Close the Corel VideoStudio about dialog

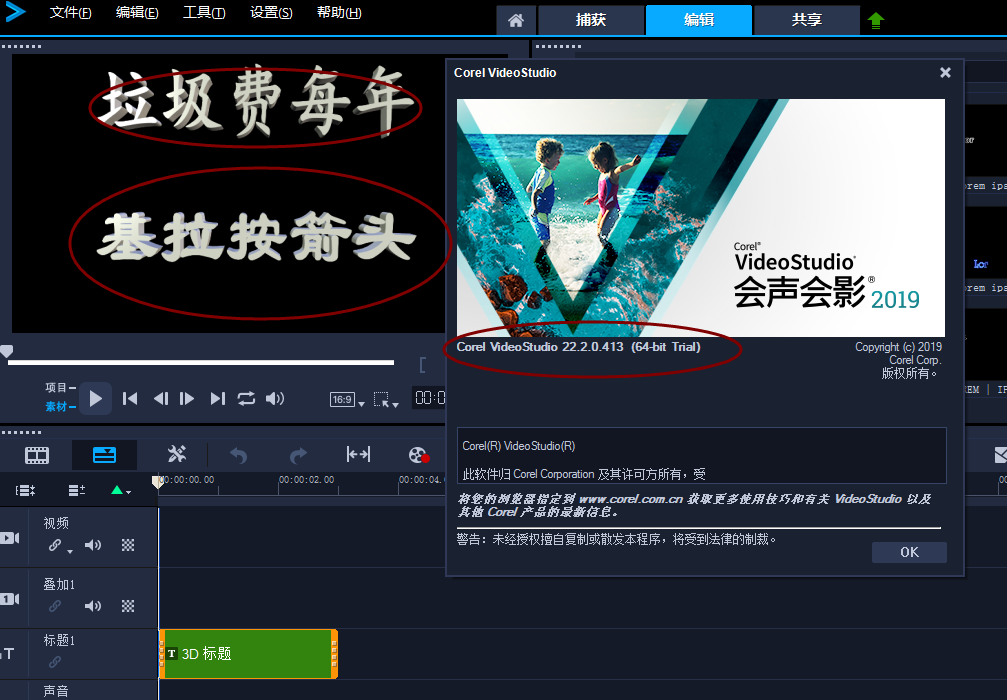pos(945,73)
